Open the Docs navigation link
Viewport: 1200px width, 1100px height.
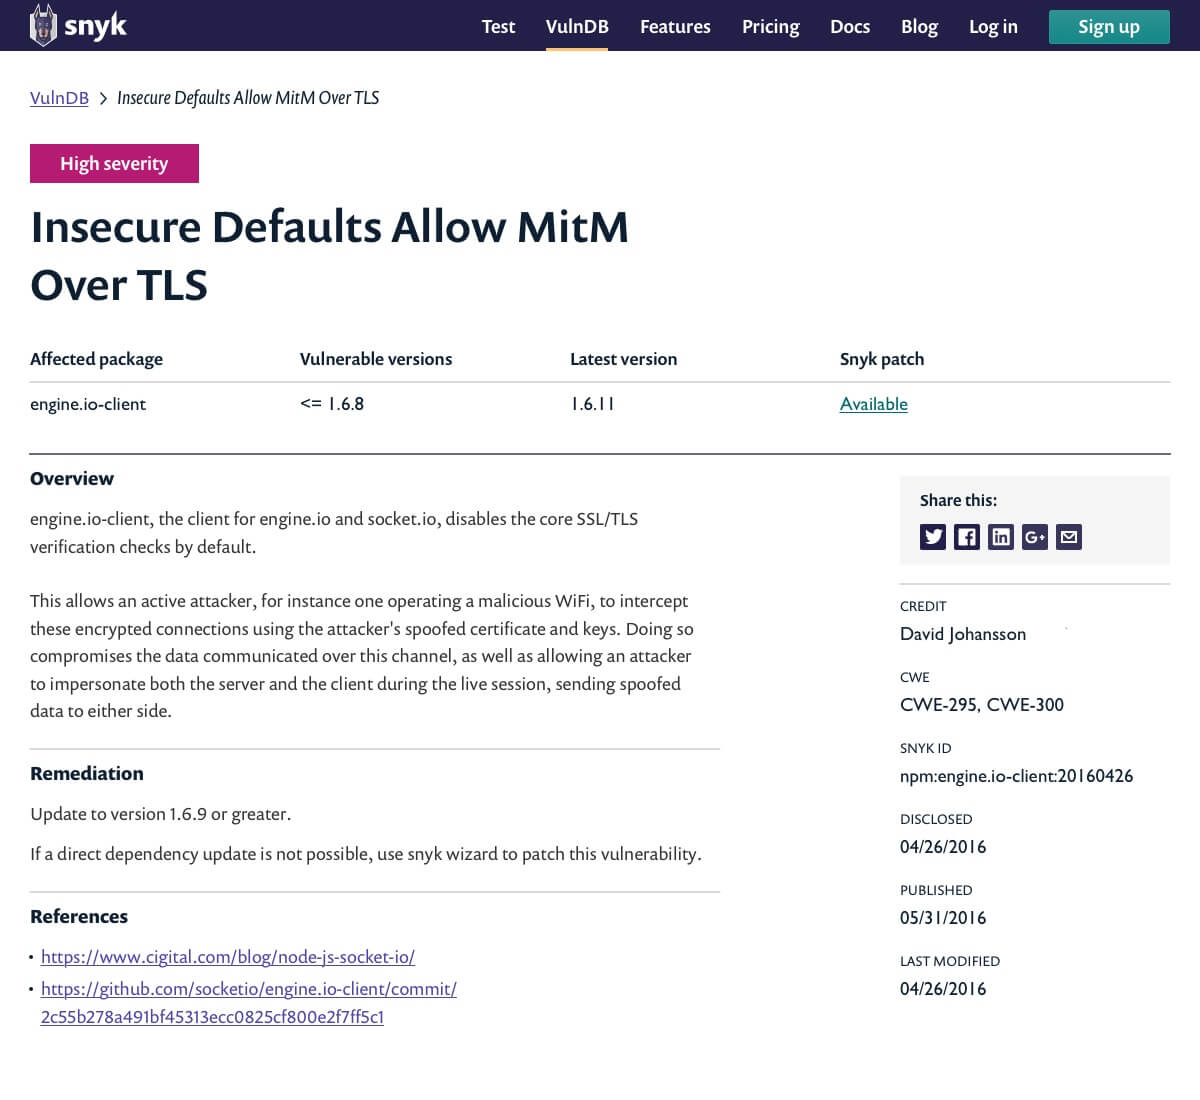point(850,27)
